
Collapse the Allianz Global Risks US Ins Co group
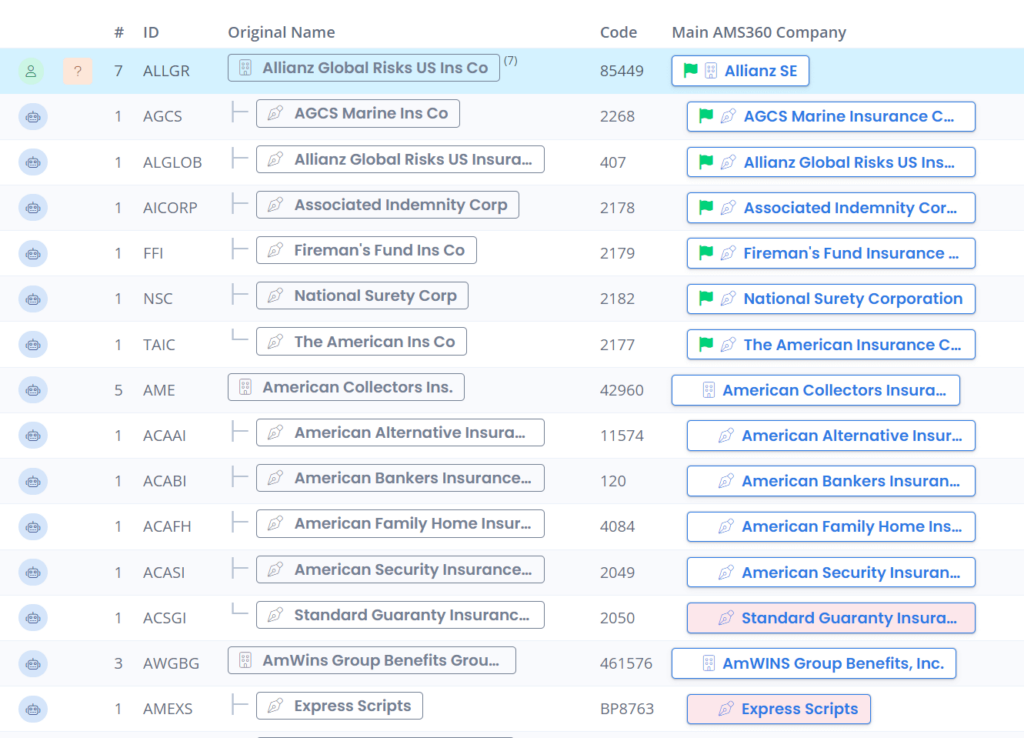pyautogui.click(x=245, y=68)
